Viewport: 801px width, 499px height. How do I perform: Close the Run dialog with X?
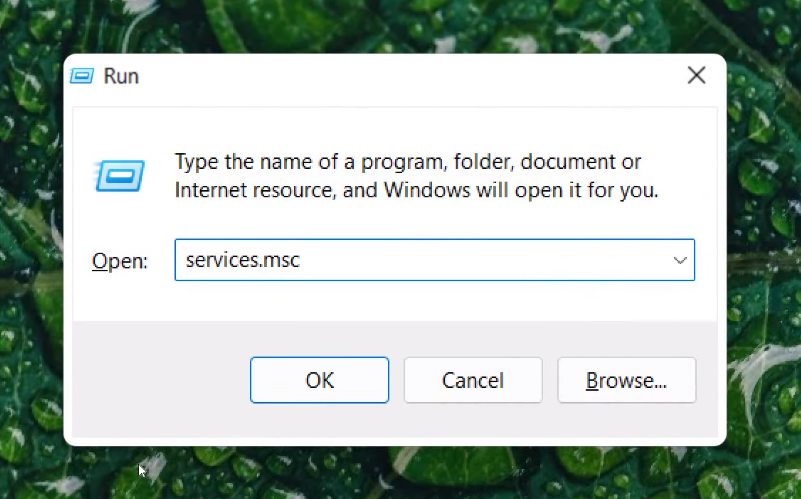tap(696, 76)
